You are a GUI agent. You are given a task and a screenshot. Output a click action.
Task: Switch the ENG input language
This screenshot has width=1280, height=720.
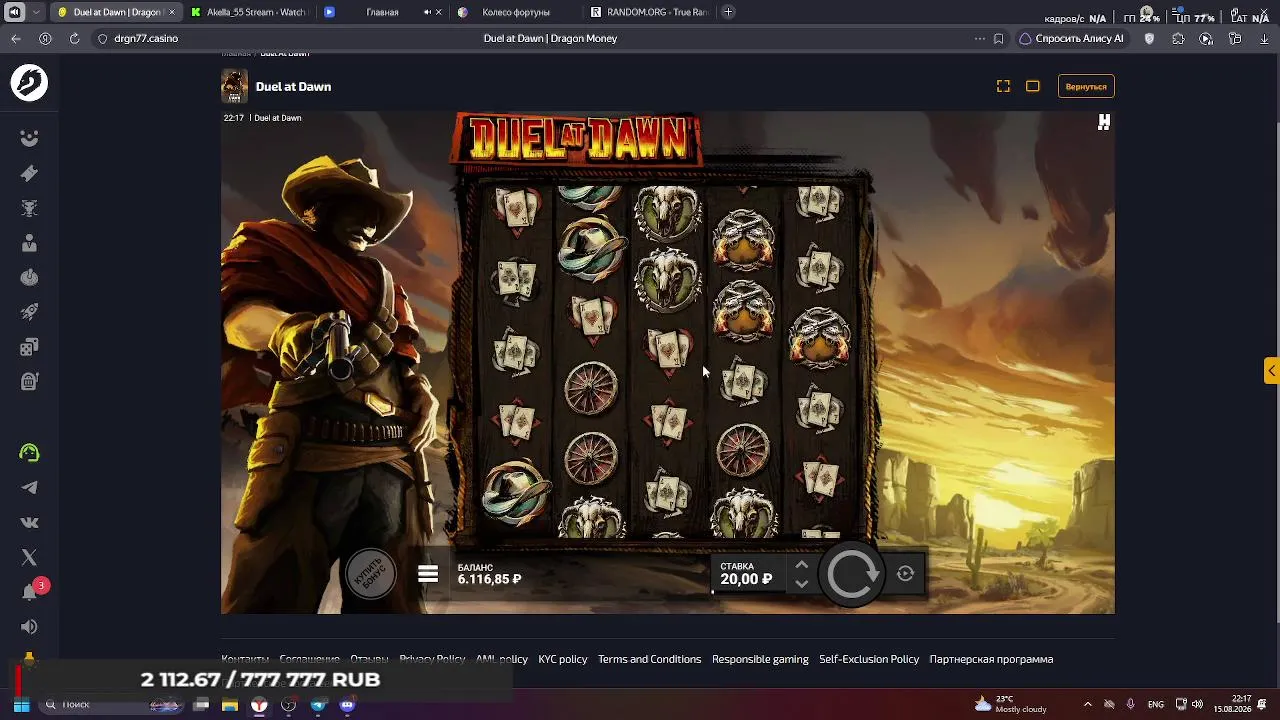click(x=1156, y=704)
